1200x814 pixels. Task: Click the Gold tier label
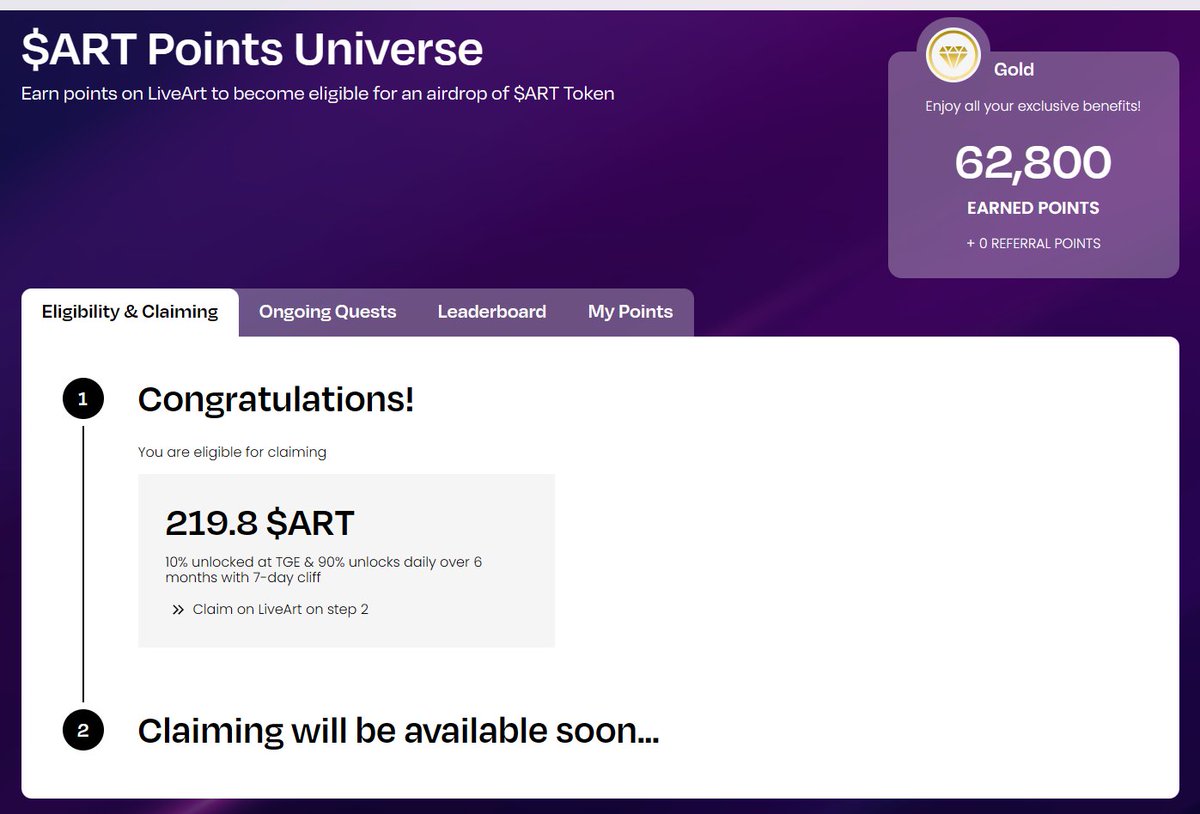[x=1014, y=70]
